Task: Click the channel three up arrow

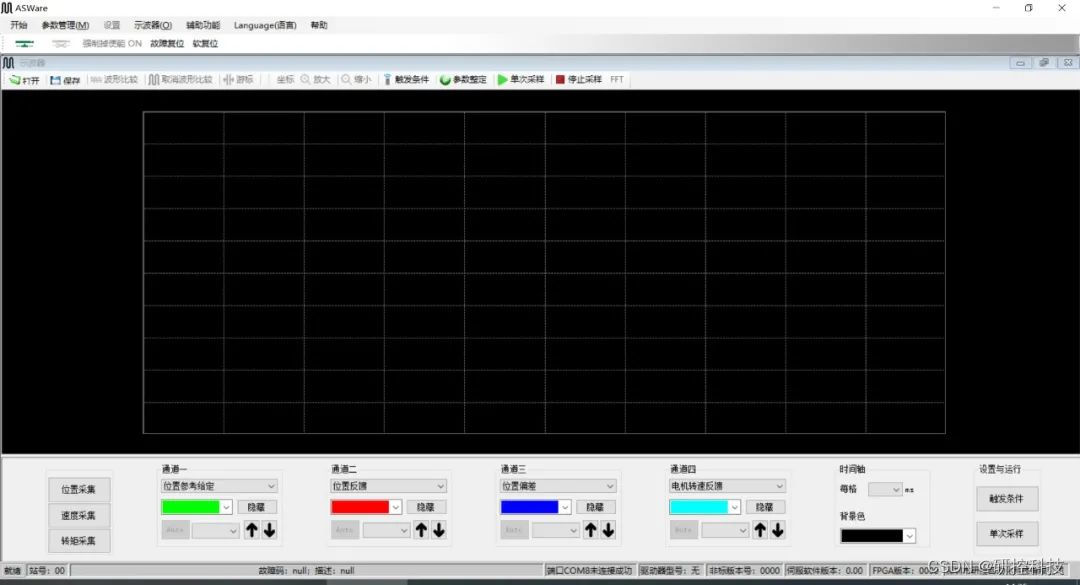Action: (x=591, y=530)
